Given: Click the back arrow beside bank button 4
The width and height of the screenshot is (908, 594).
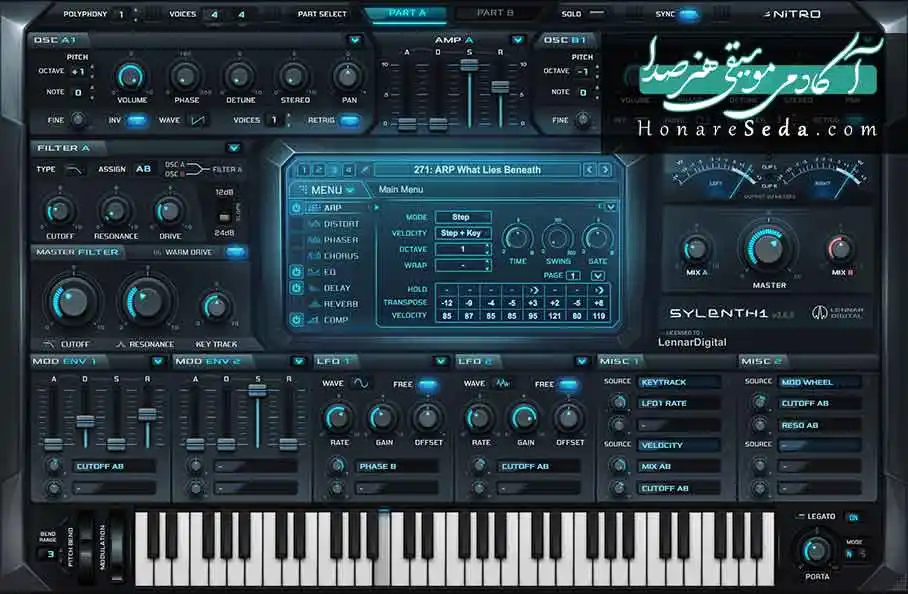Looking at the screenshot, I should tap(364, 170).
